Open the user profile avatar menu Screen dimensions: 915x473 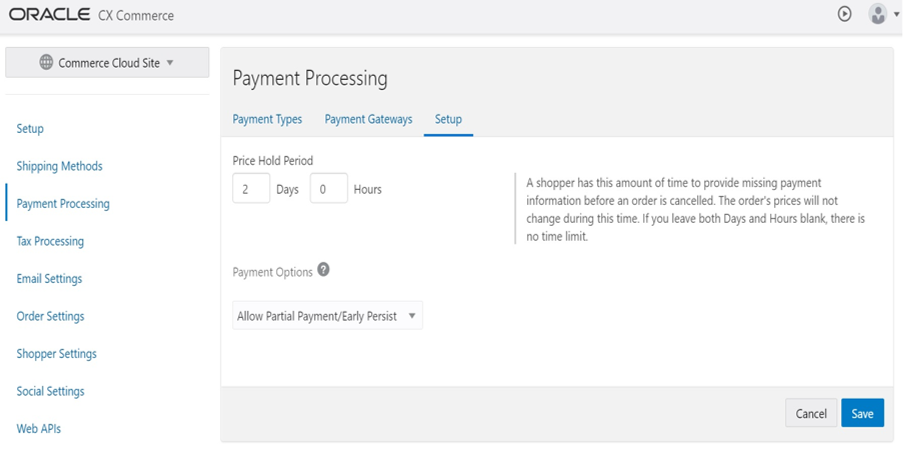click(877, 14)
